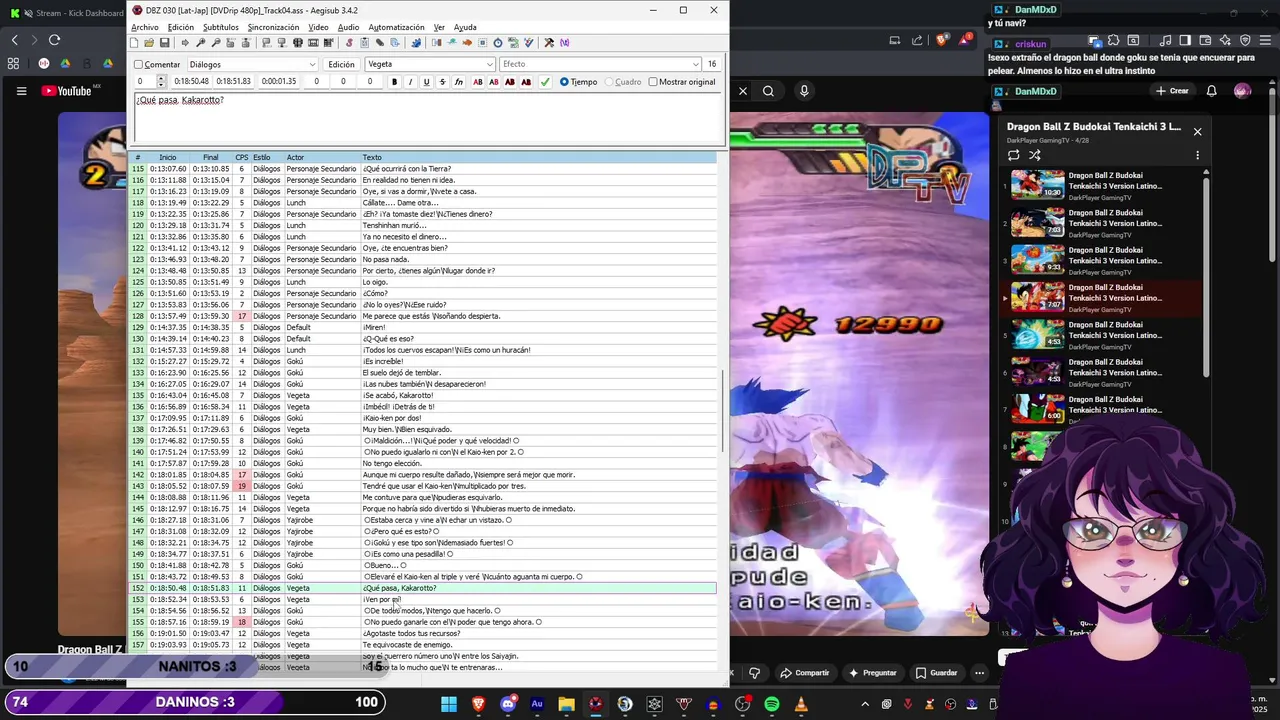This screenshot has height=720, width=1280.
Task: Pick the primary color AB swatch
Action: pyautogui.click(x=477, y=82)
